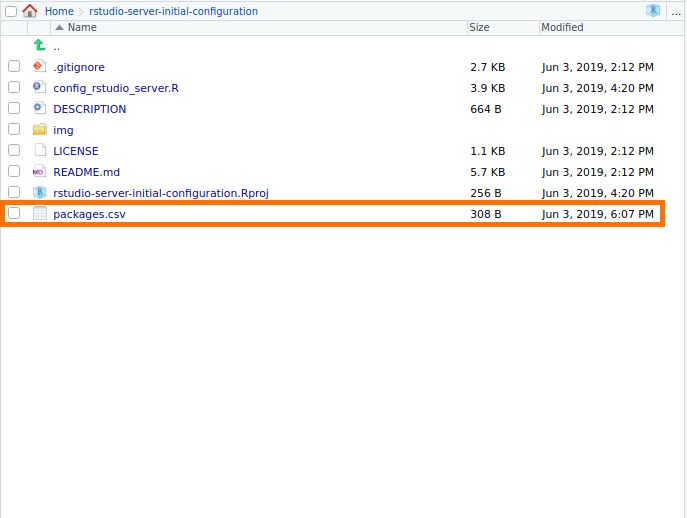Open the .gitignore file

click(x=79, y=67)
